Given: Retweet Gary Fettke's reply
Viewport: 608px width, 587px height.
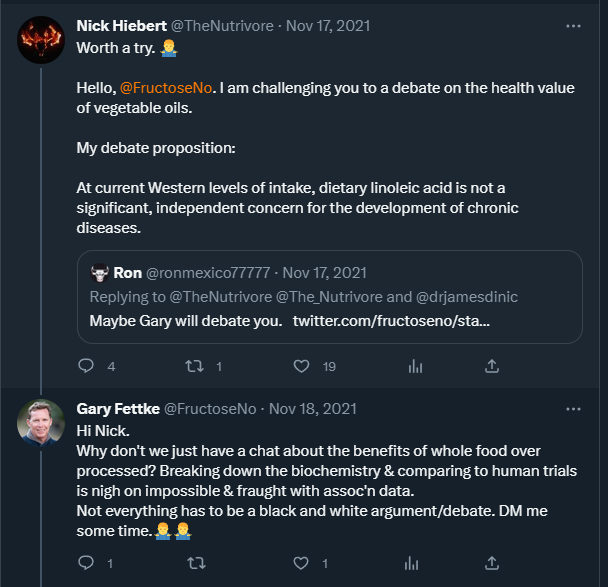Looking at the screenshot, I should (194, 564).
